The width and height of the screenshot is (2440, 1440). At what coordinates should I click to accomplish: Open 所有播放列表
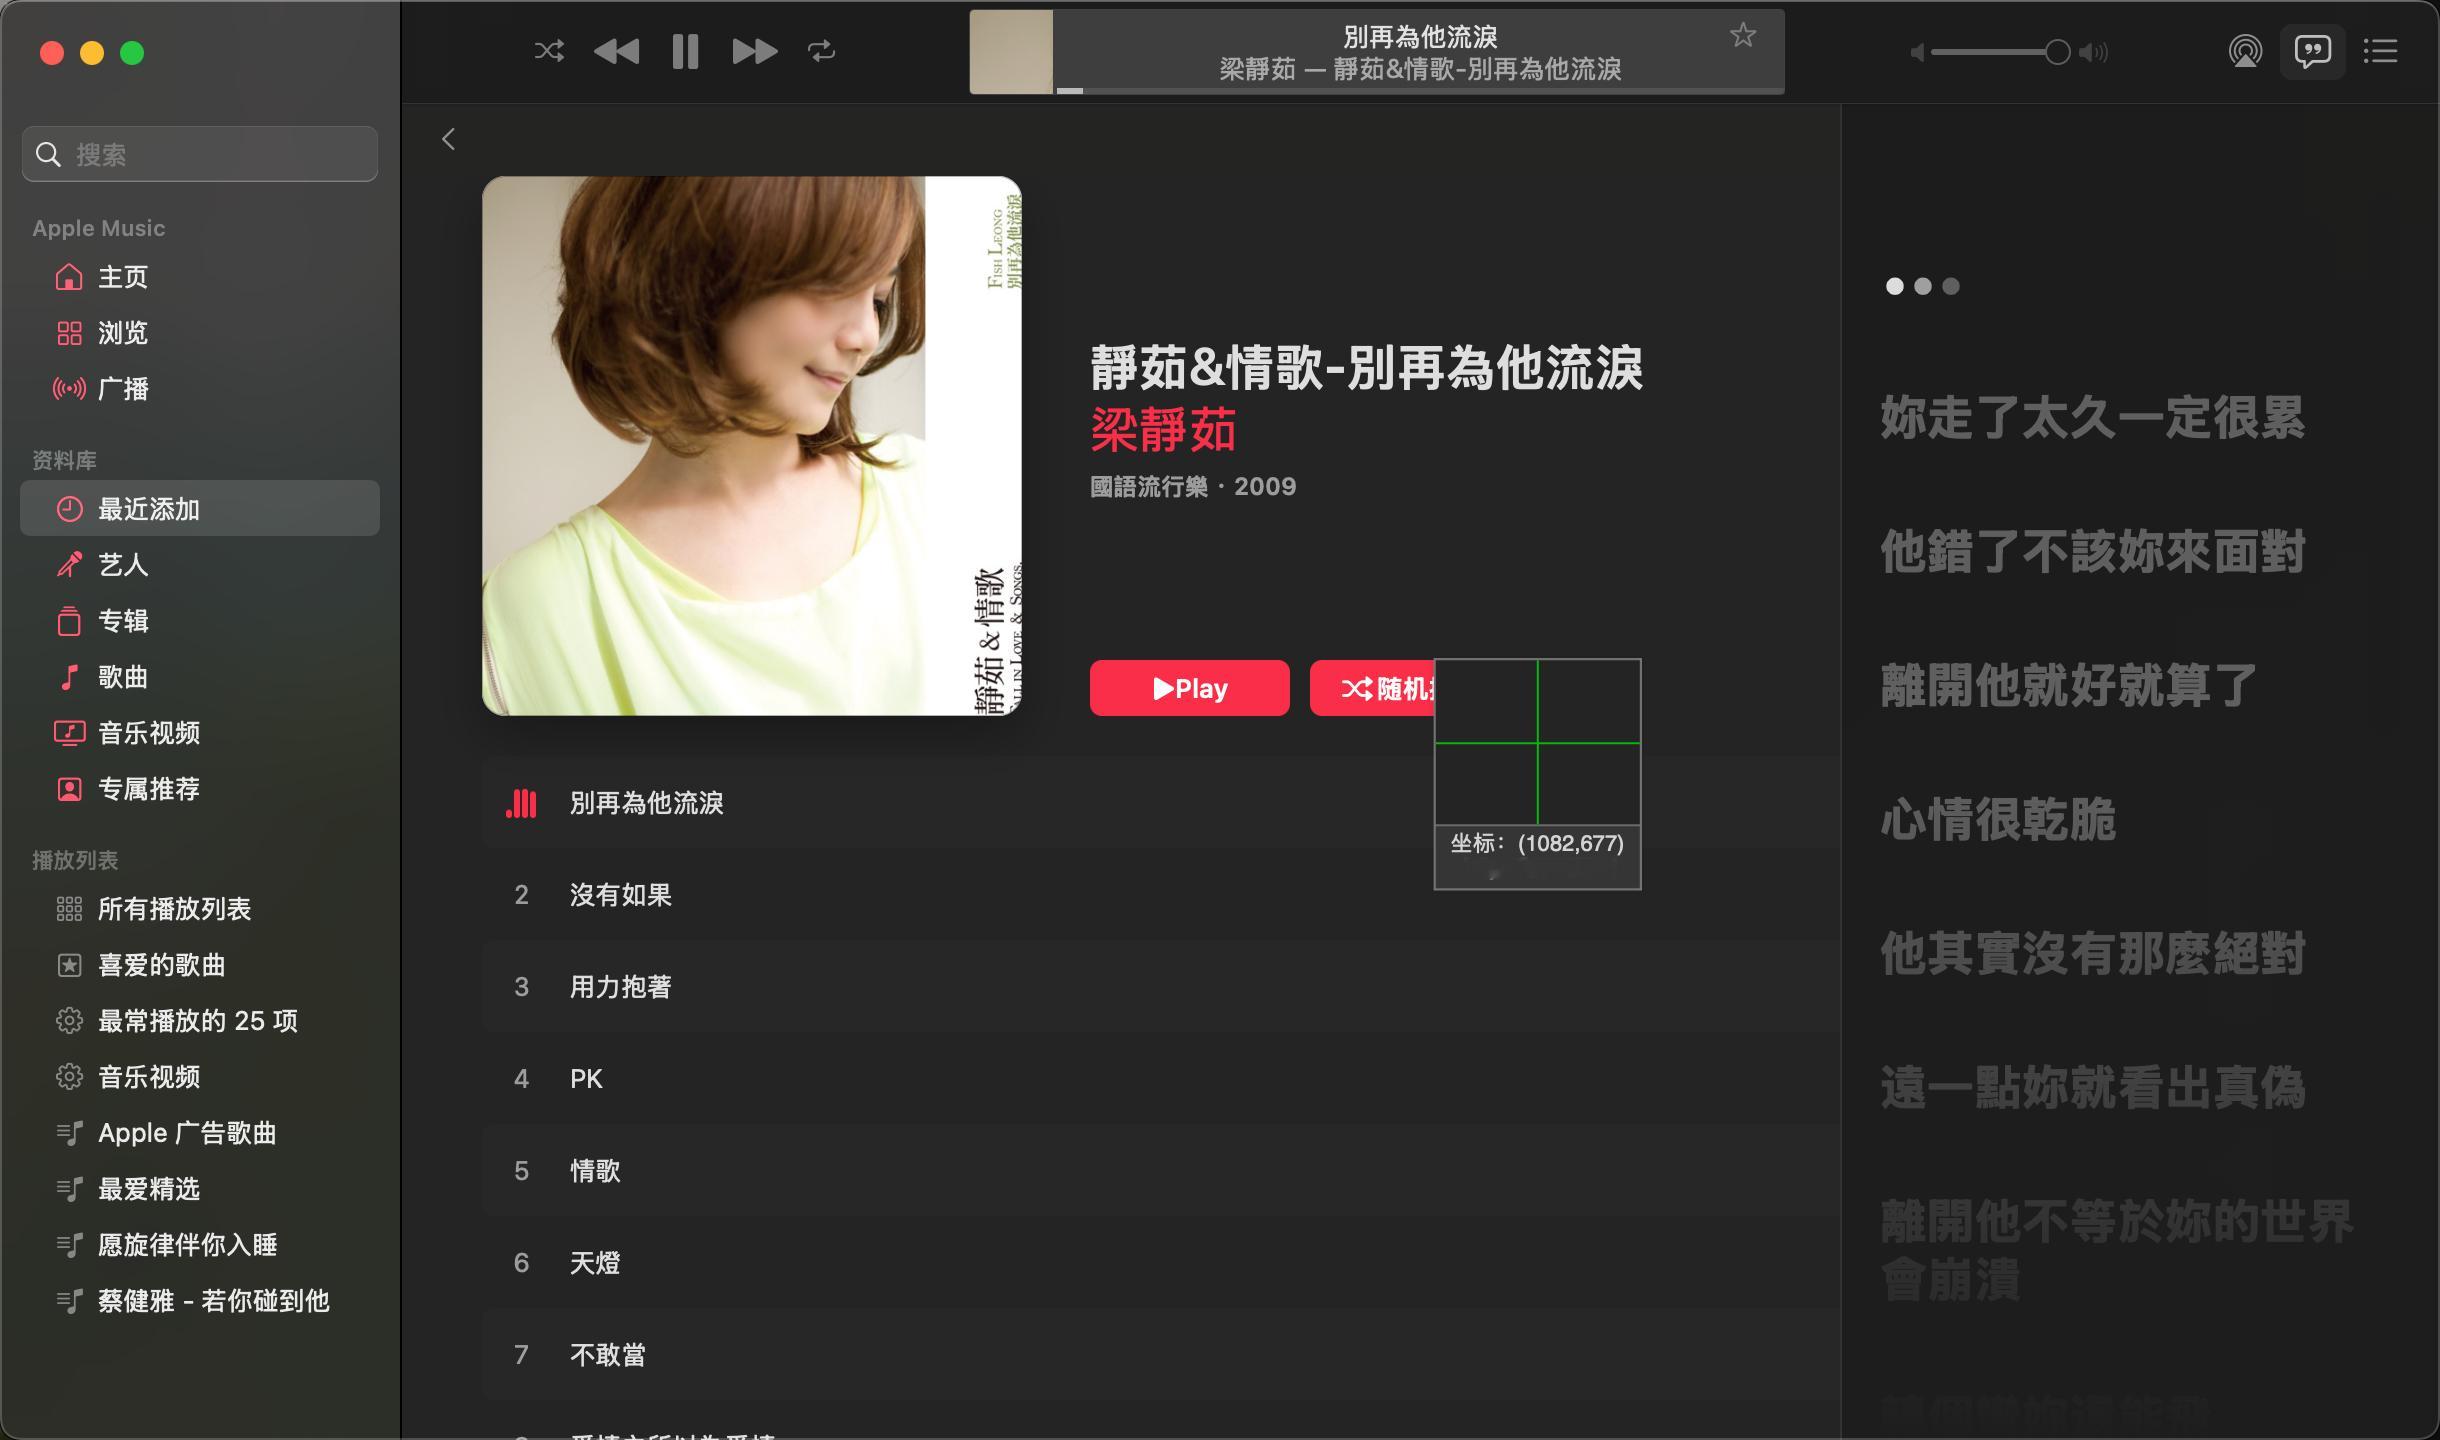coord(200,909)
